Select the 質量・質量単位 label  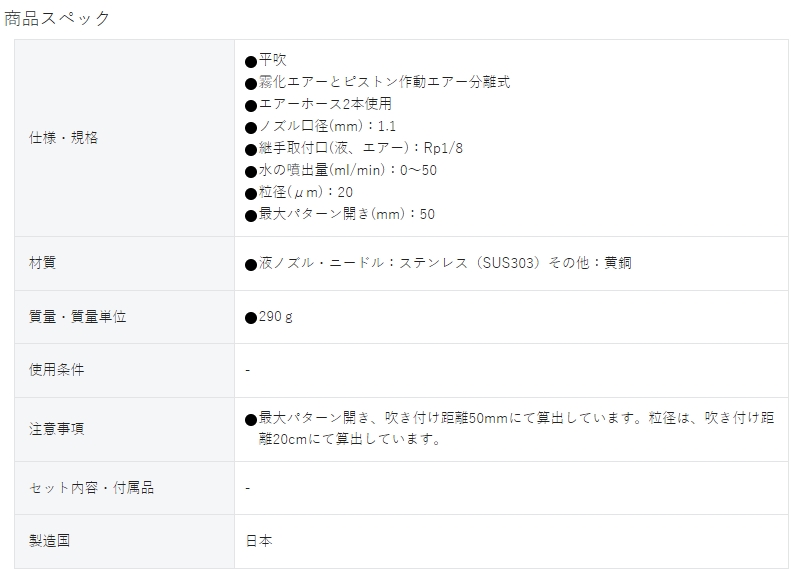(x=78, y=317)
